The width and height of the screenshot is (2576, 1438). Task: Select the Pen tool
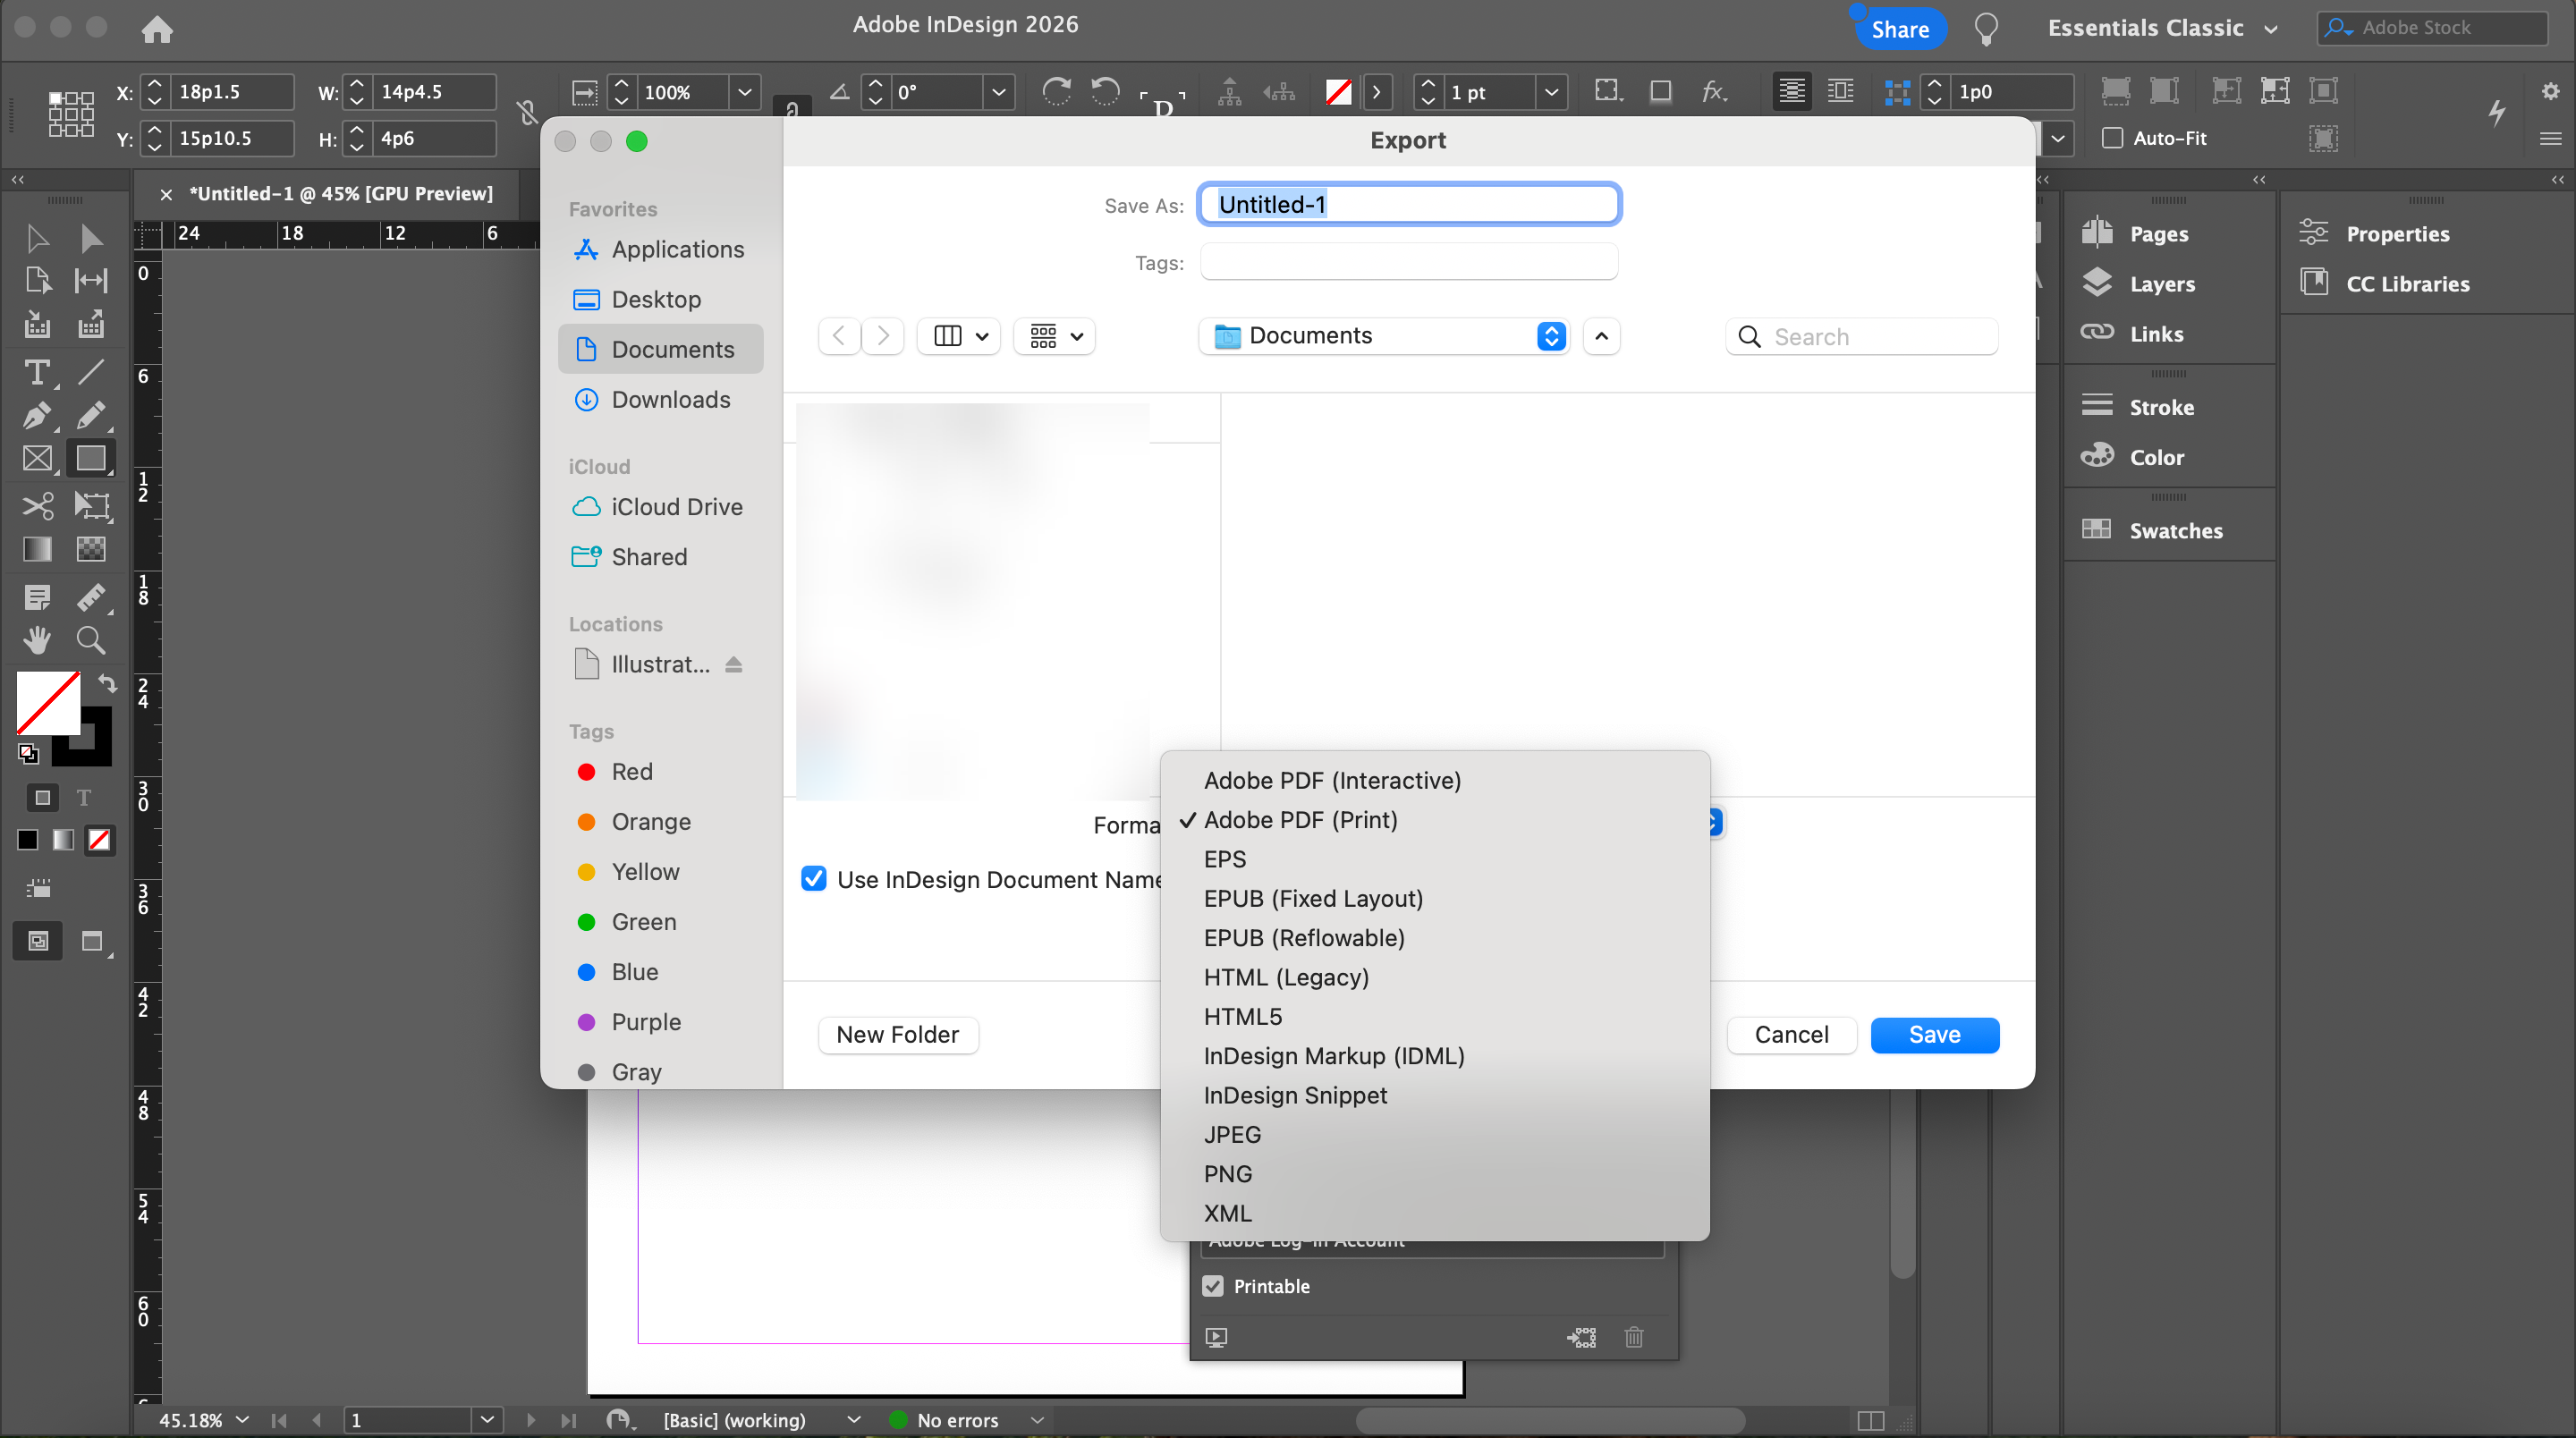click(x=37, y=415)
